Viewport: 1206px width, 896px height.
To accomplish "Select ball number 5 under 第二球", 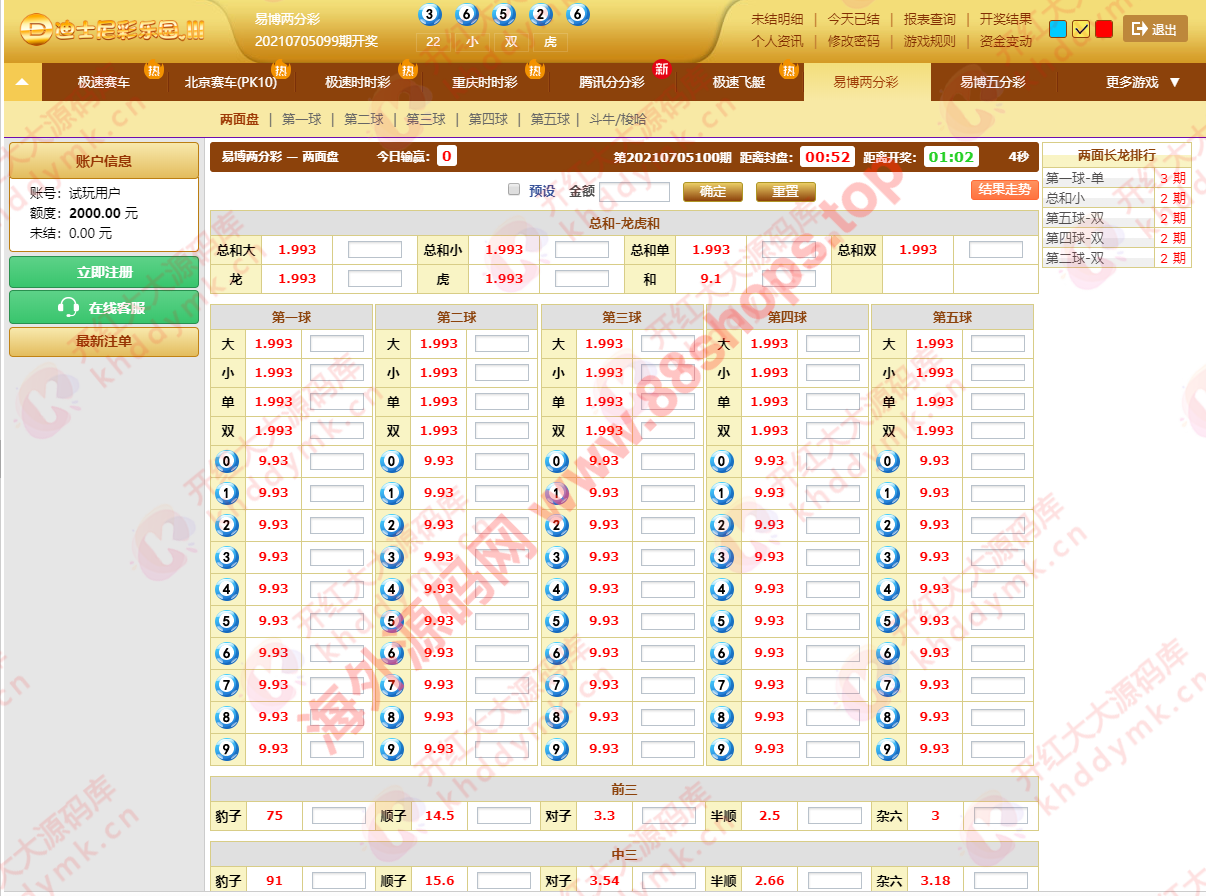I will click(392, 621).
